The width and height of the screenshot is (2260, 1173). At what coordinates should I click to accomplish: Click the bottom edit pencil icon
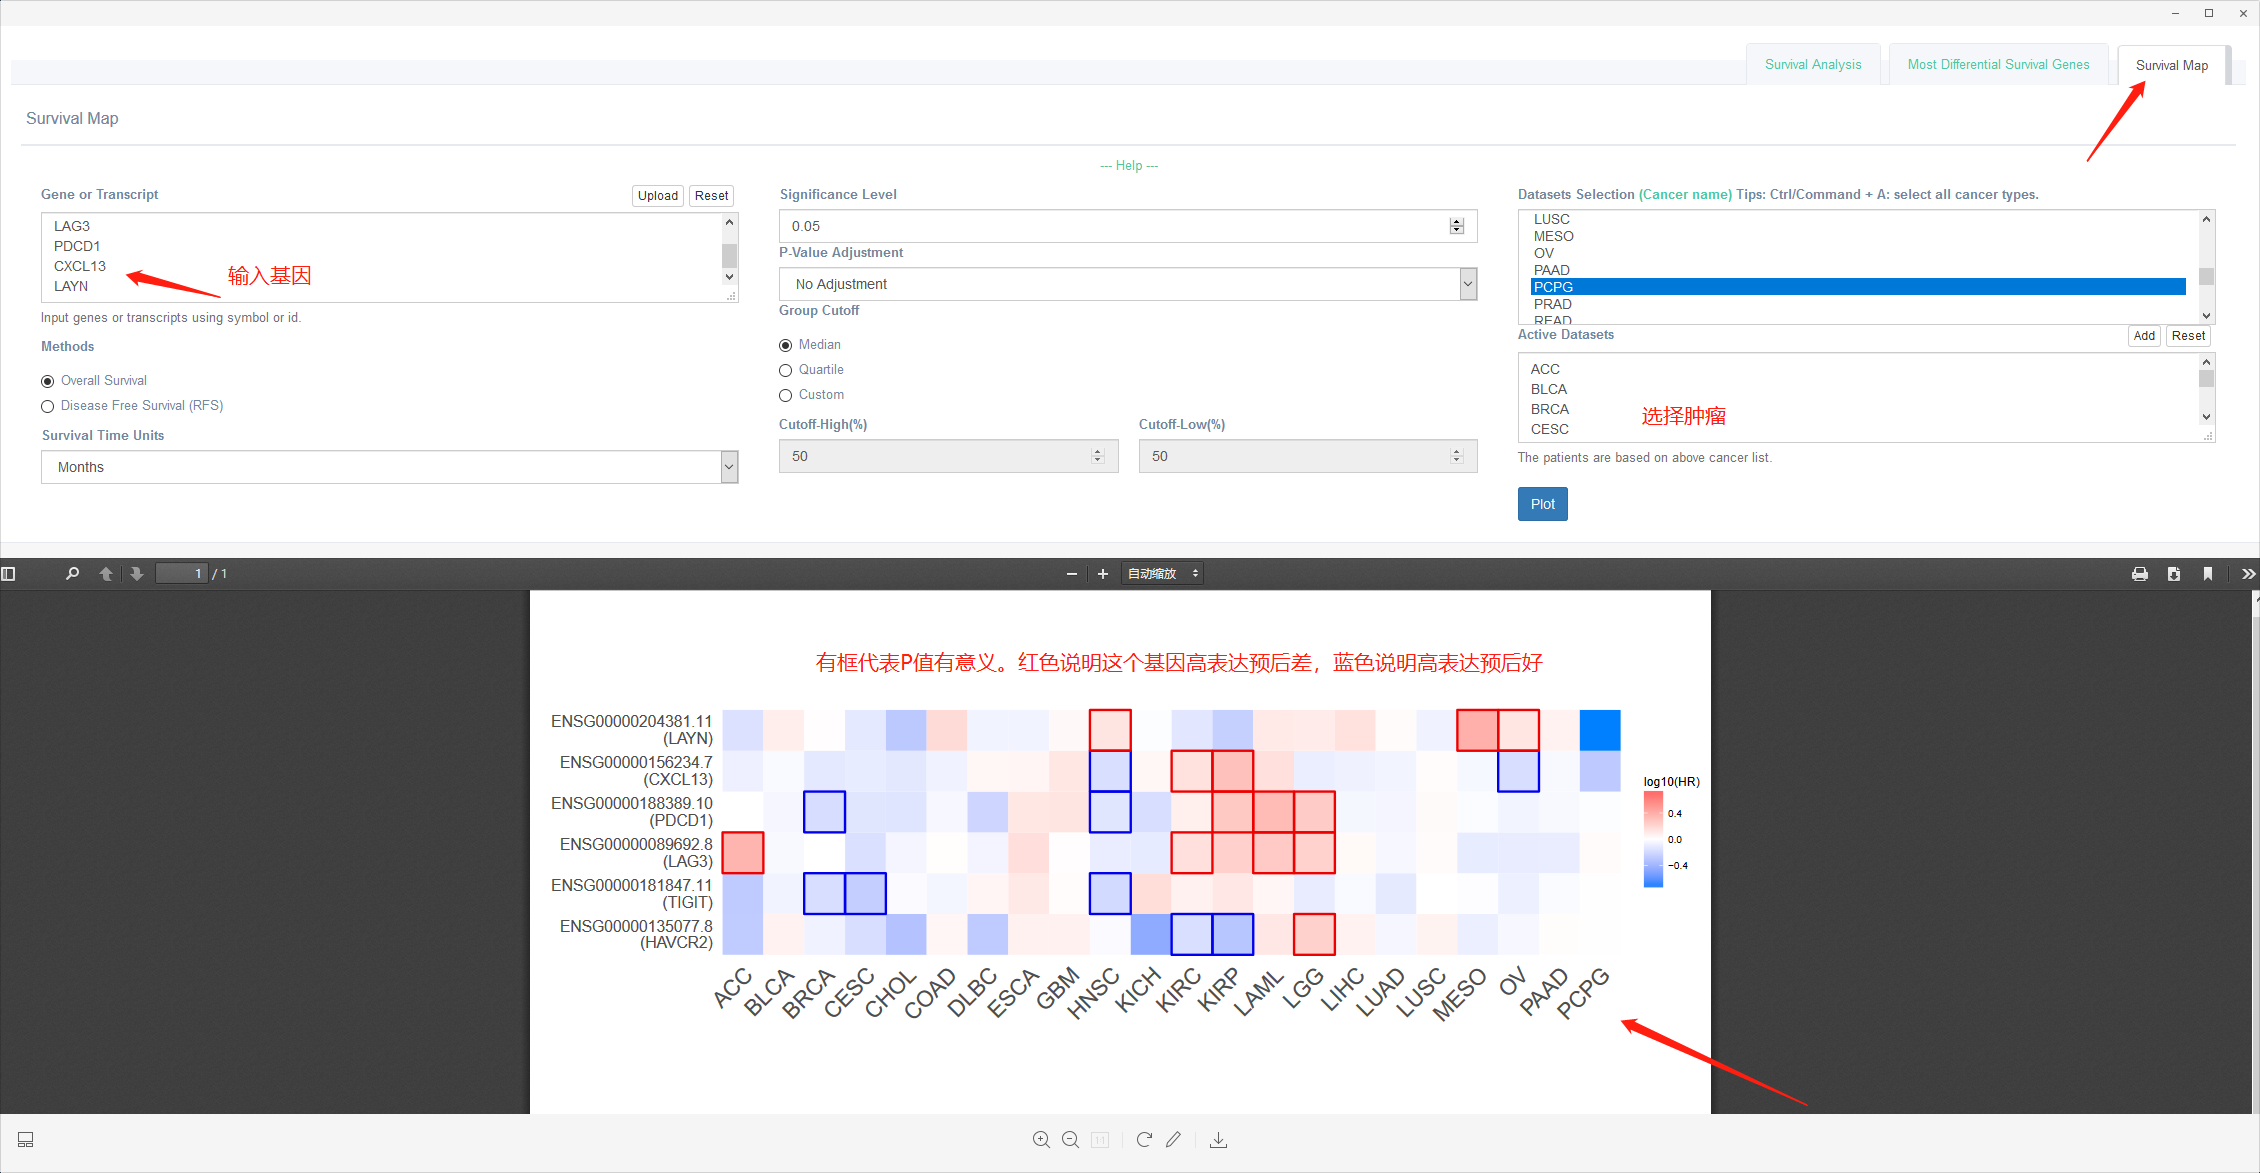point(1174,1140)
